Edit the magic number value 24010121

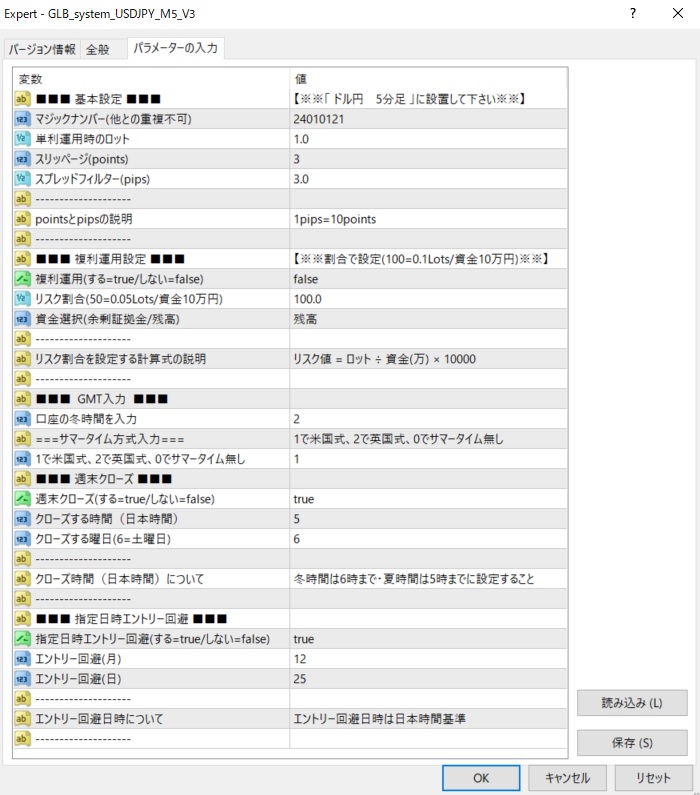[428, 119]
